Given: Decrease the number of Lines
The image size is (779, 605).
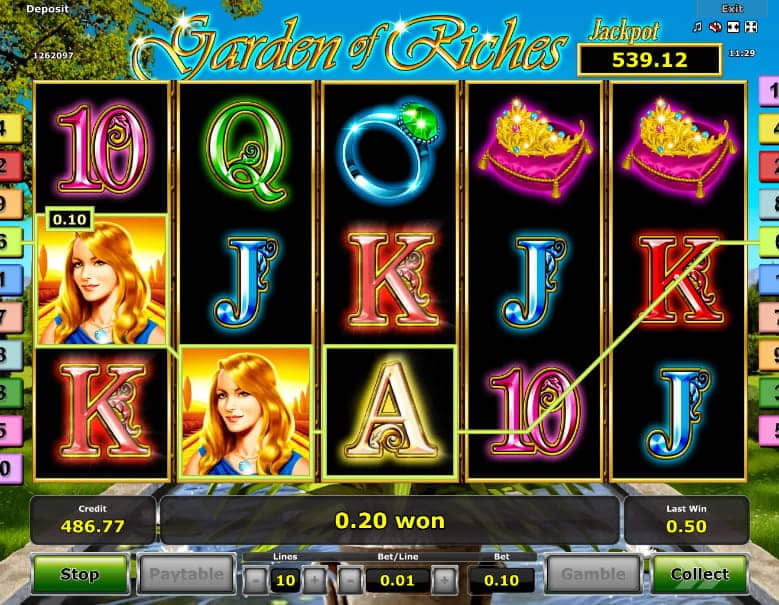Looking at the screenshot, I should pos(256,580).
